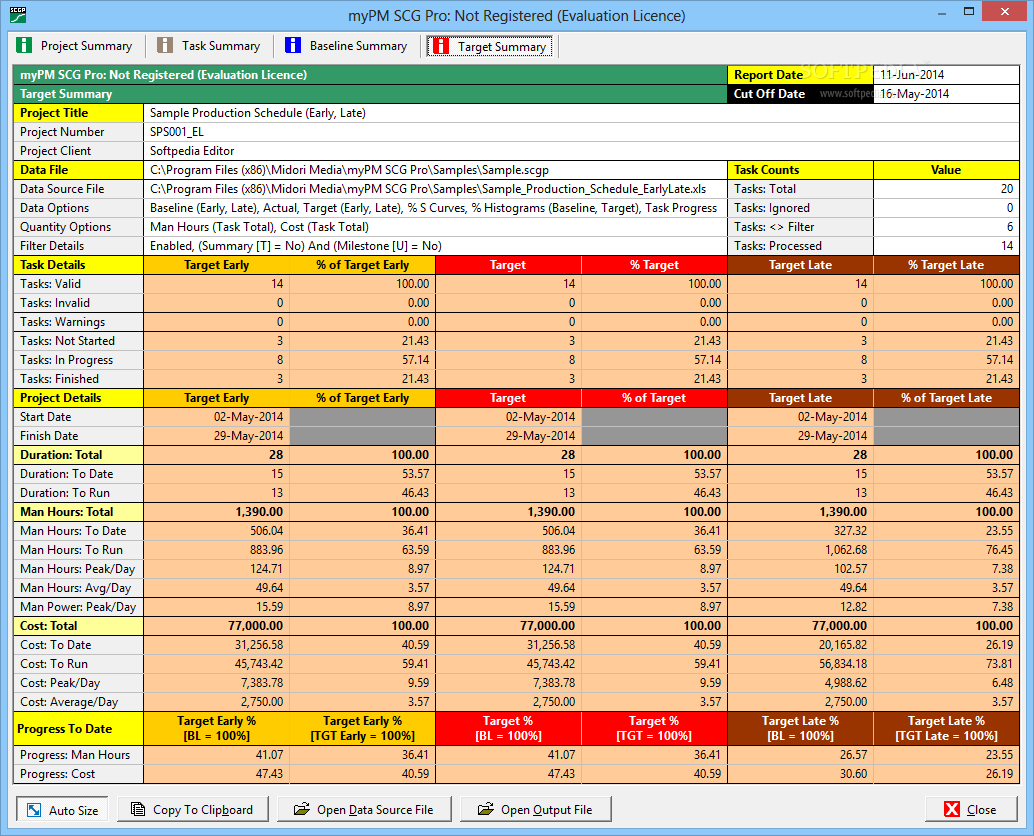Click the Open Data Source File button
1034x836 pixels.
point(364,809)
